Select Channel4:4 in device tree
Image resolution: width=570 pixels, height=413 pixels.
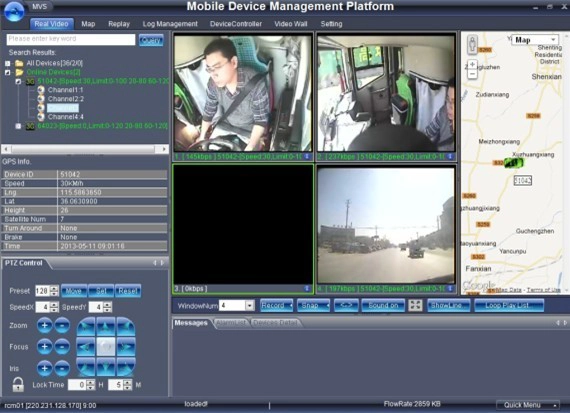65,117
